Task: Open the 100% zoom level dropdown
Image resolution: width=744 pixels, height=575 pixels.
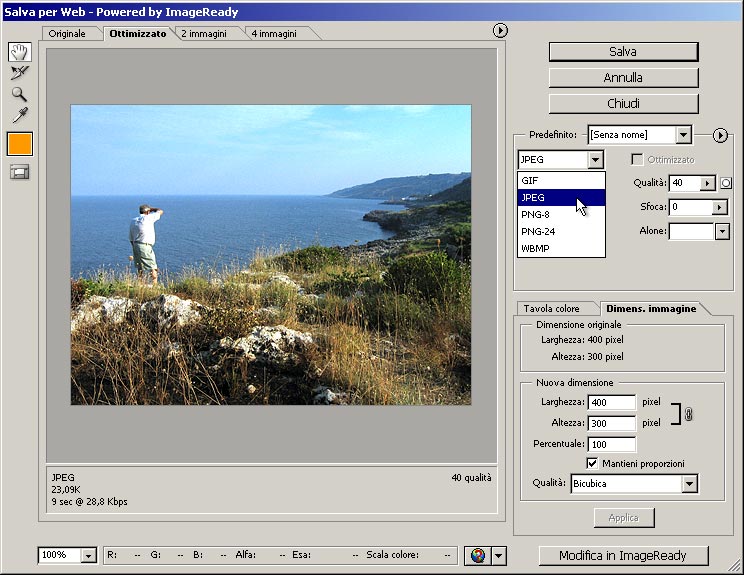Action: (x=88, y=556)
